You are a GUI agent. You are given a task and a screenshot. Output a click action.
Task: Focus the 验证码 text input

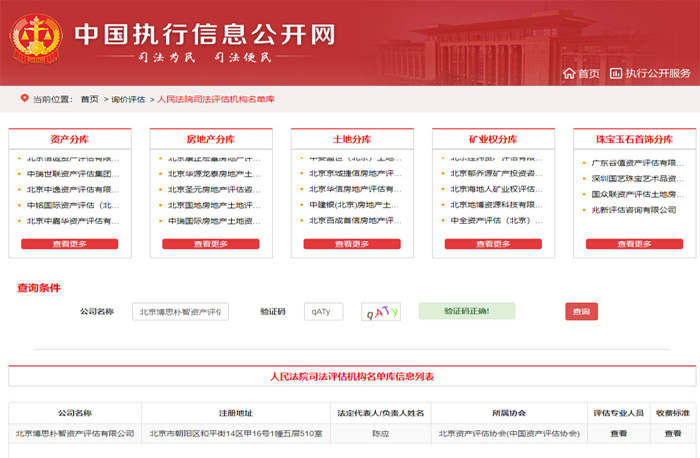point(324,312)
